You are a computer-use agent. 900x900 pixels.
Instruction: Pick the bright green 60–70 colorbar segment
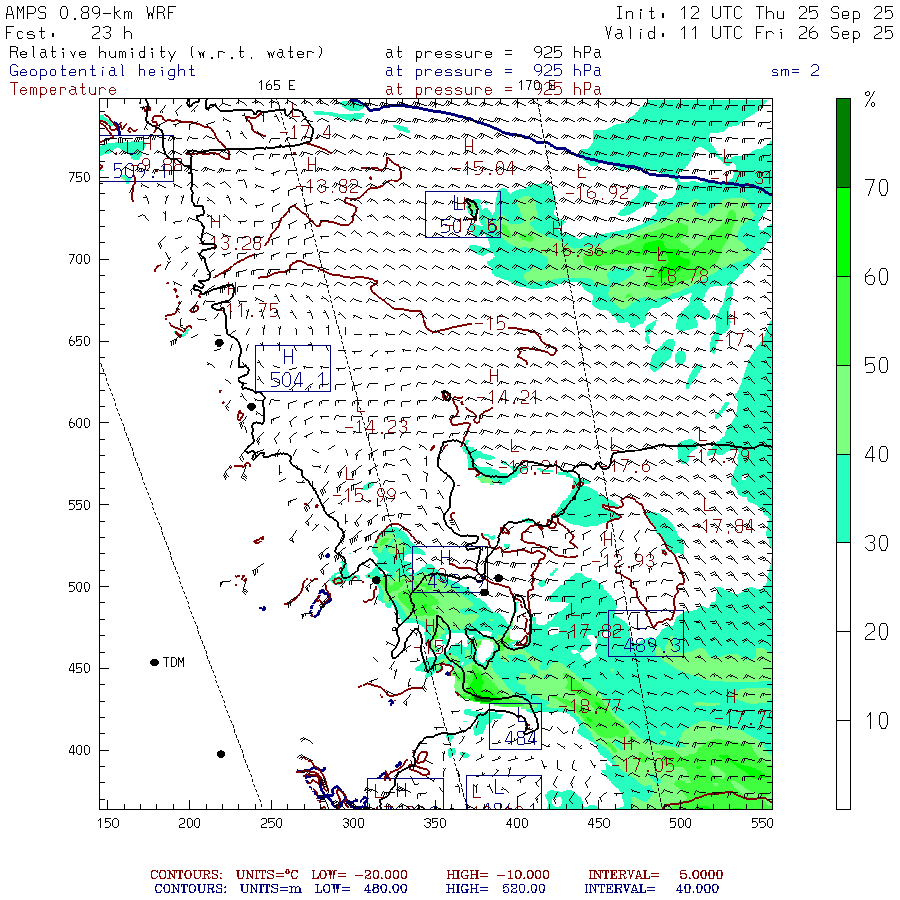point(844,232)
